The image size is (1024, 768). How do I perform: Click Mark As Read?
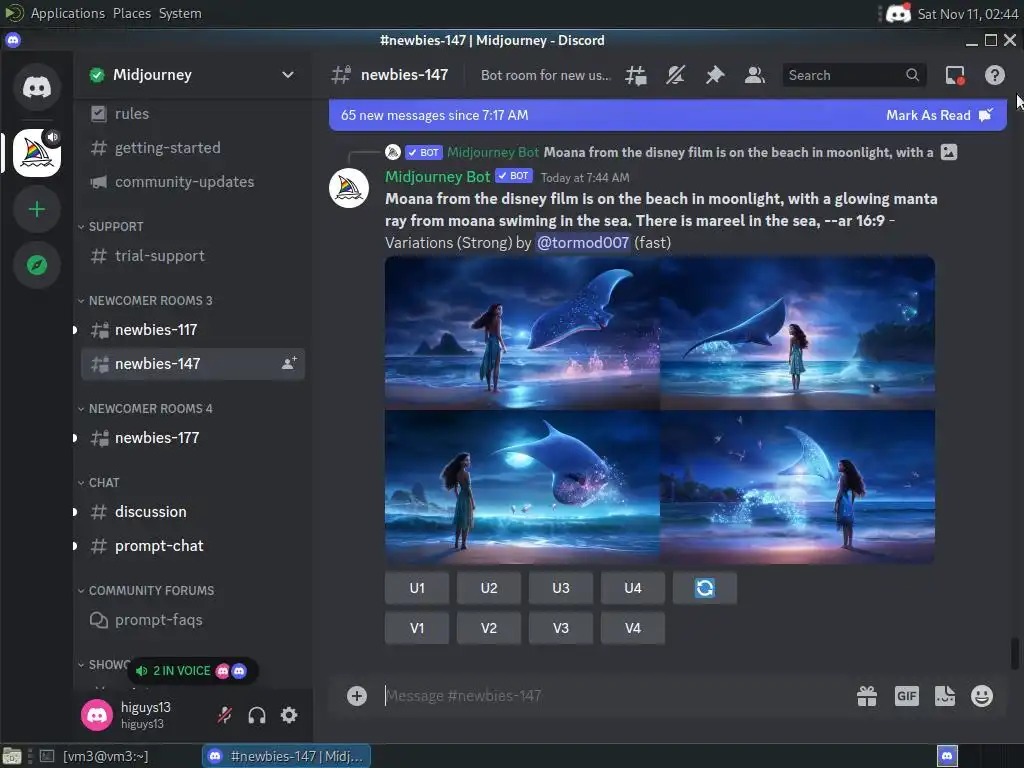point(939,116)
